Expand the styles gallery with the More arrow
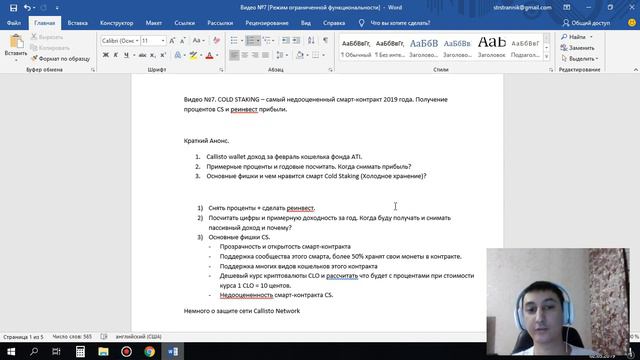Image resolution: width=640 pixels, height=360 pixels. pos(547,57)
